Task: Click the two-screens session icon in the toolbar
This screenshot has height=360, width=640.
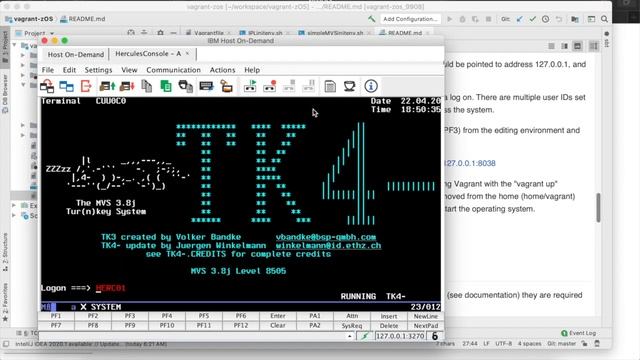Action: click(67, 86)
